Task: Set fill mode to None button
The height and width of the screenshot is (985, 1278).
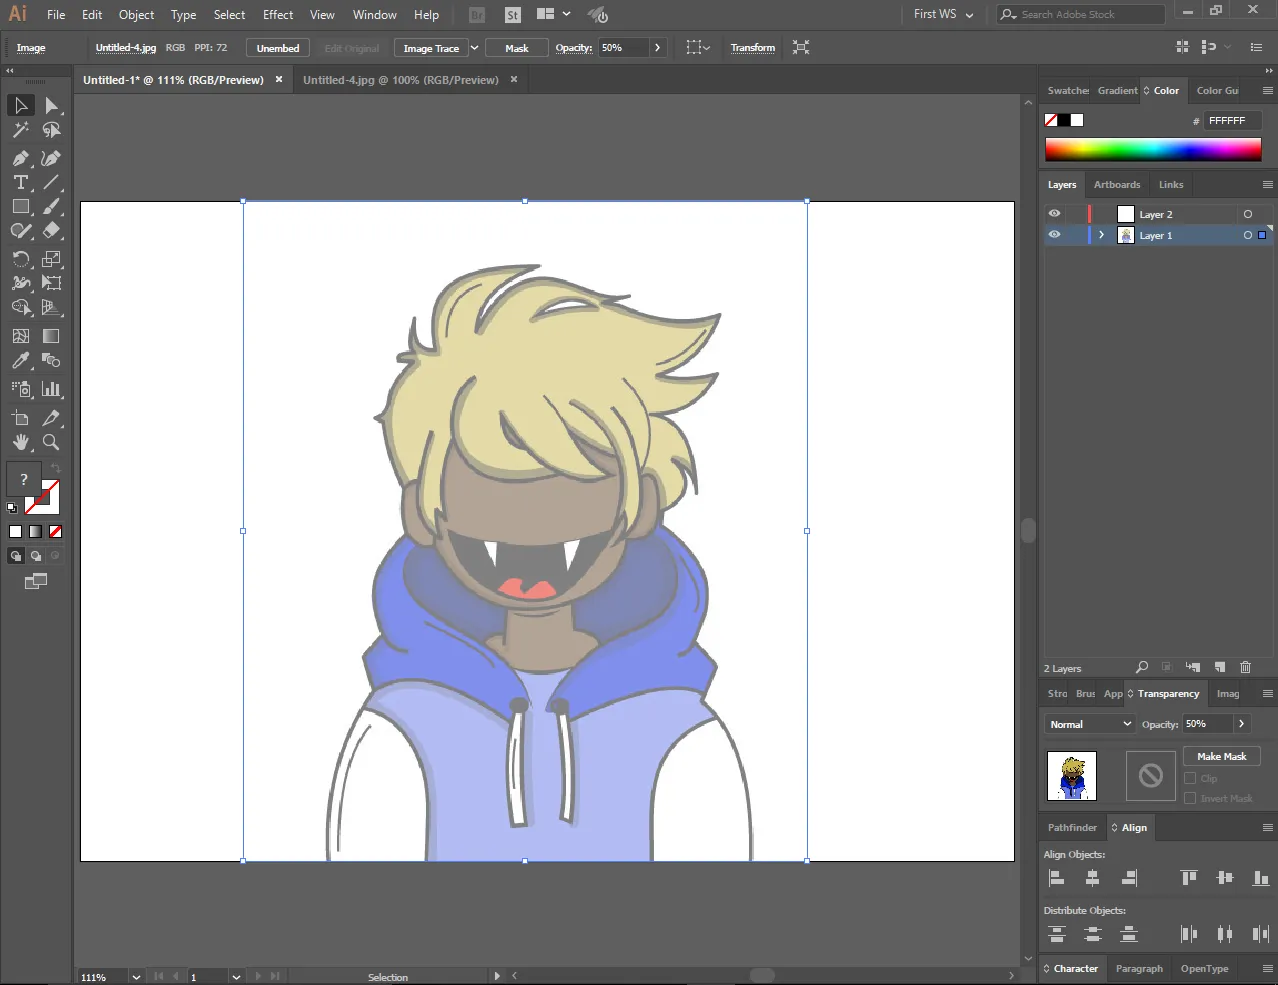Action: (x=56, y=532)
